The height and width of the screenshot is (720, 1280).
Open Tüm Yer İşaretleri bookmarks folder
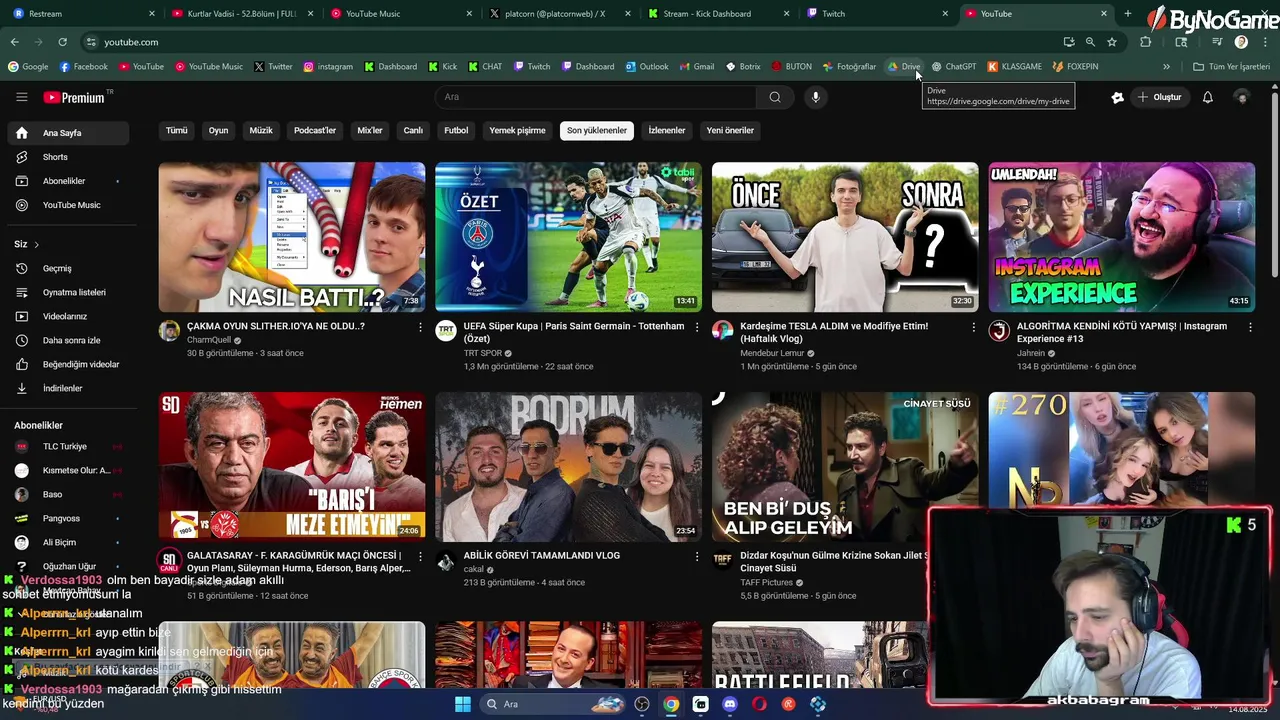[1232, 66]
